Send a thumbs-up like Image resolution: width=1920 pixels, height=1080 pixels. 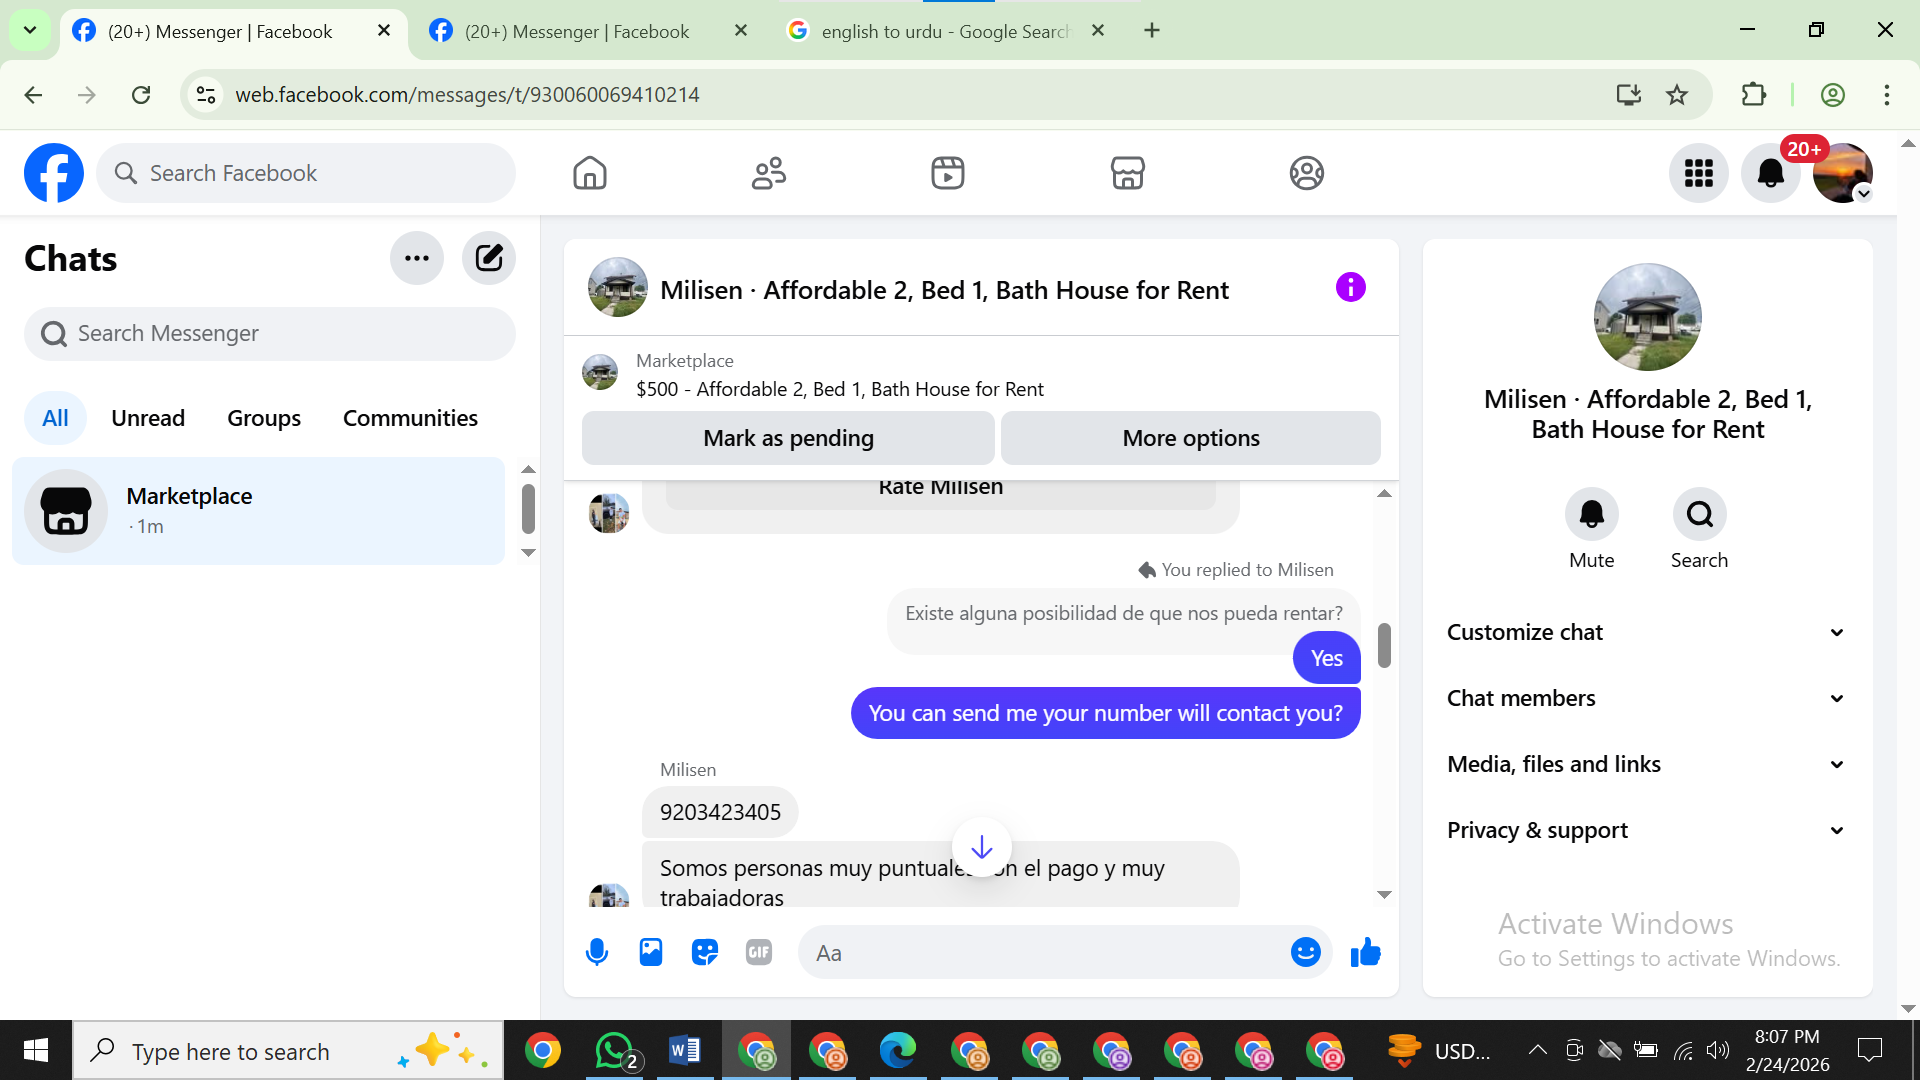[x=1365, y=952]
